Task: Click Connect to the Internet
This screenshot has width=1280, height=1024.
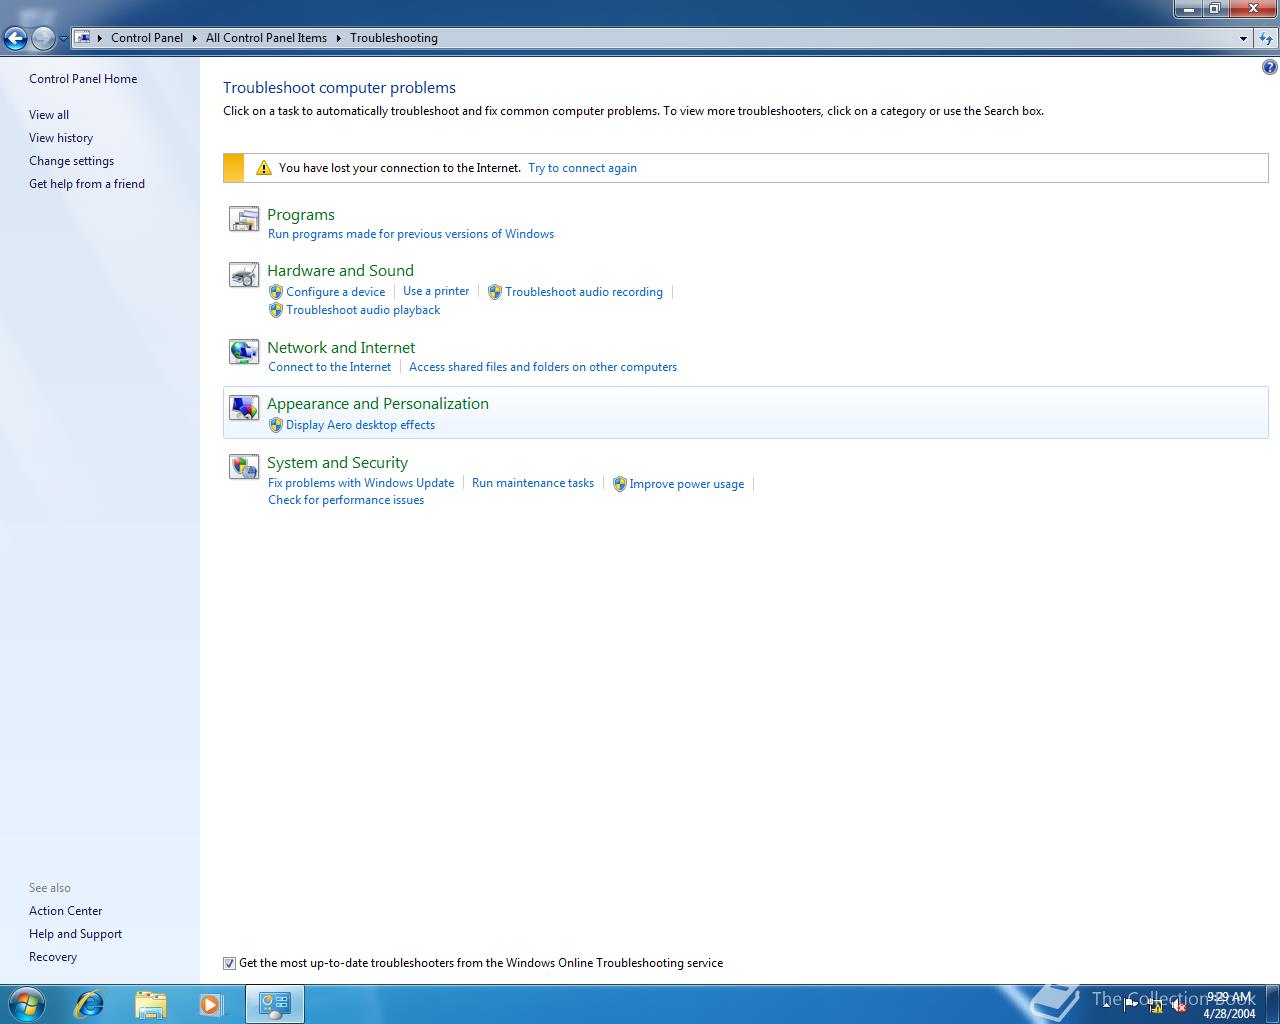Action: [x=329, y=367]
